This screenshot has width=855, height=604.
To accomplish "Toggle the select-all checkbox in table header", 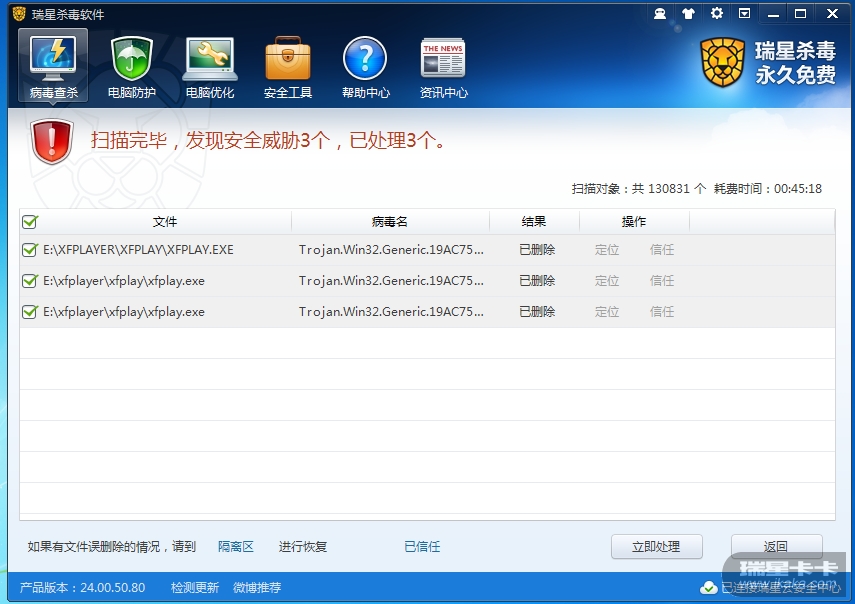I will point(30,222).
